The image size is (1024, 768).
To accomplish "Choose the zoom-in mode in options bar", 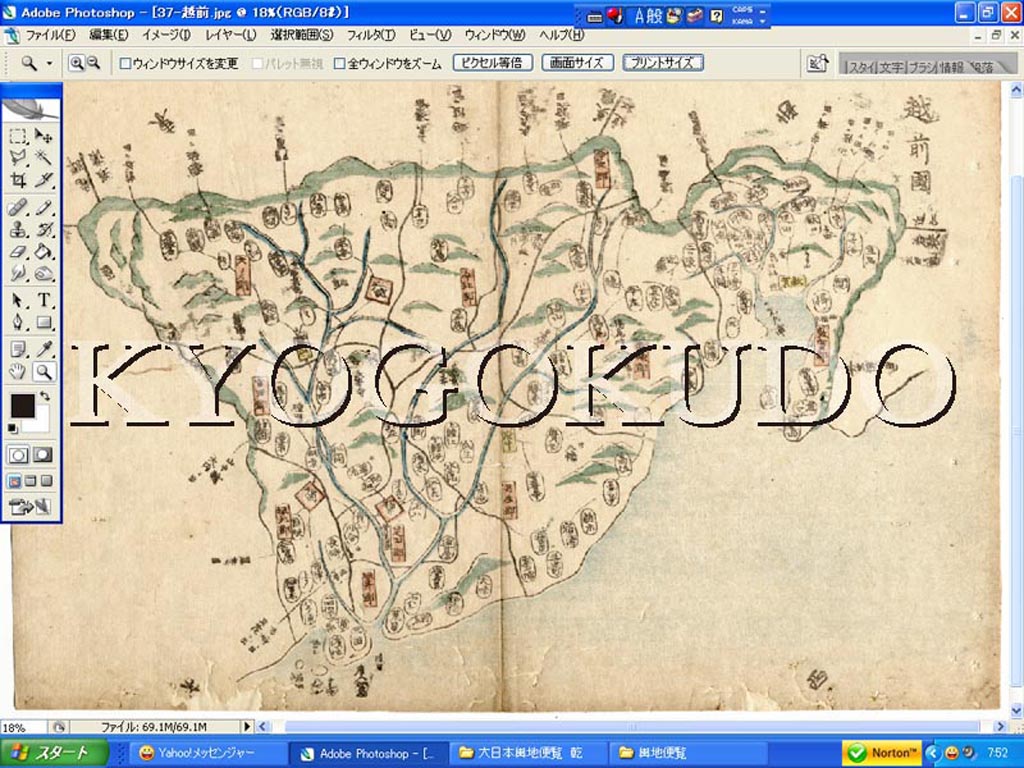I will [76, 63].
